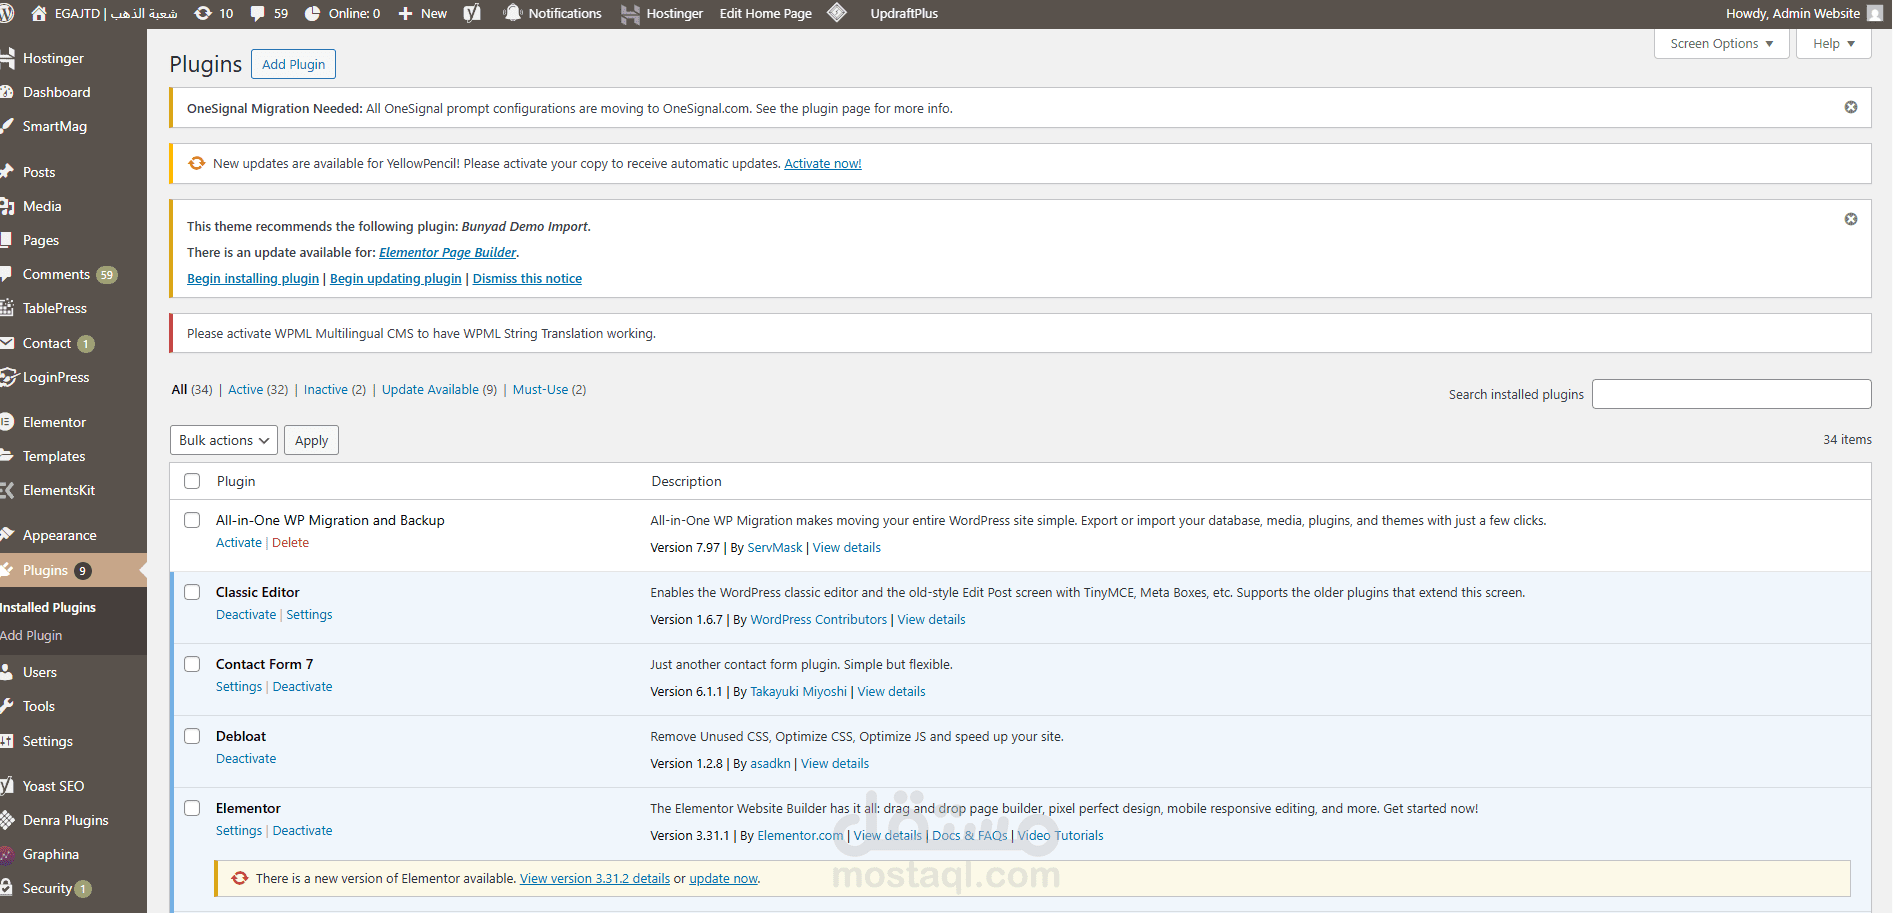Check the Classic Editor plugin checkbox
This screenshot has height=913, width=1893.
192,592
